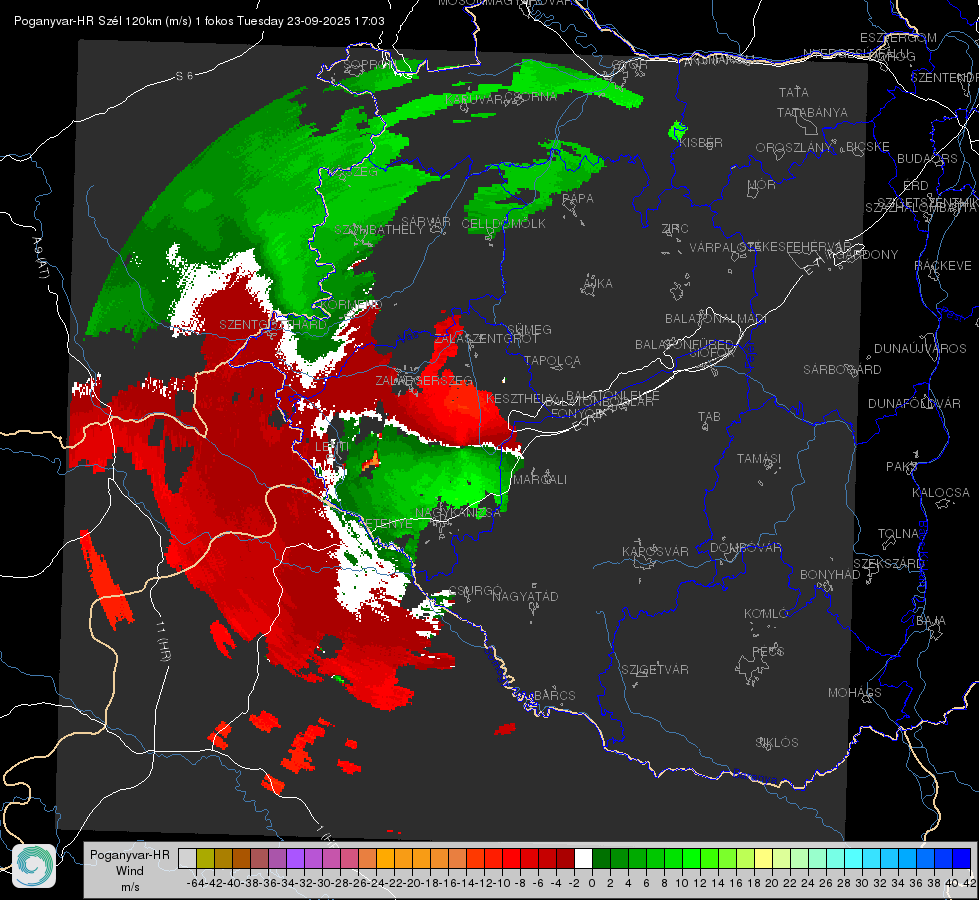Click the MOHACS city label
Screen dimensions: 979x900
point(854,693)
